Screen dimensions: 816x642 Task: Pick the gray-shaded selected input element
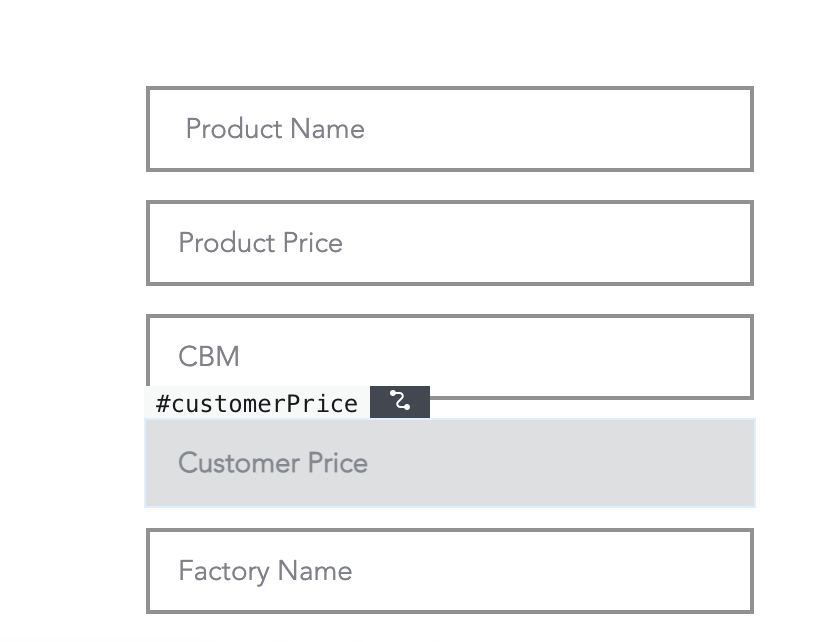click(450, 463)
